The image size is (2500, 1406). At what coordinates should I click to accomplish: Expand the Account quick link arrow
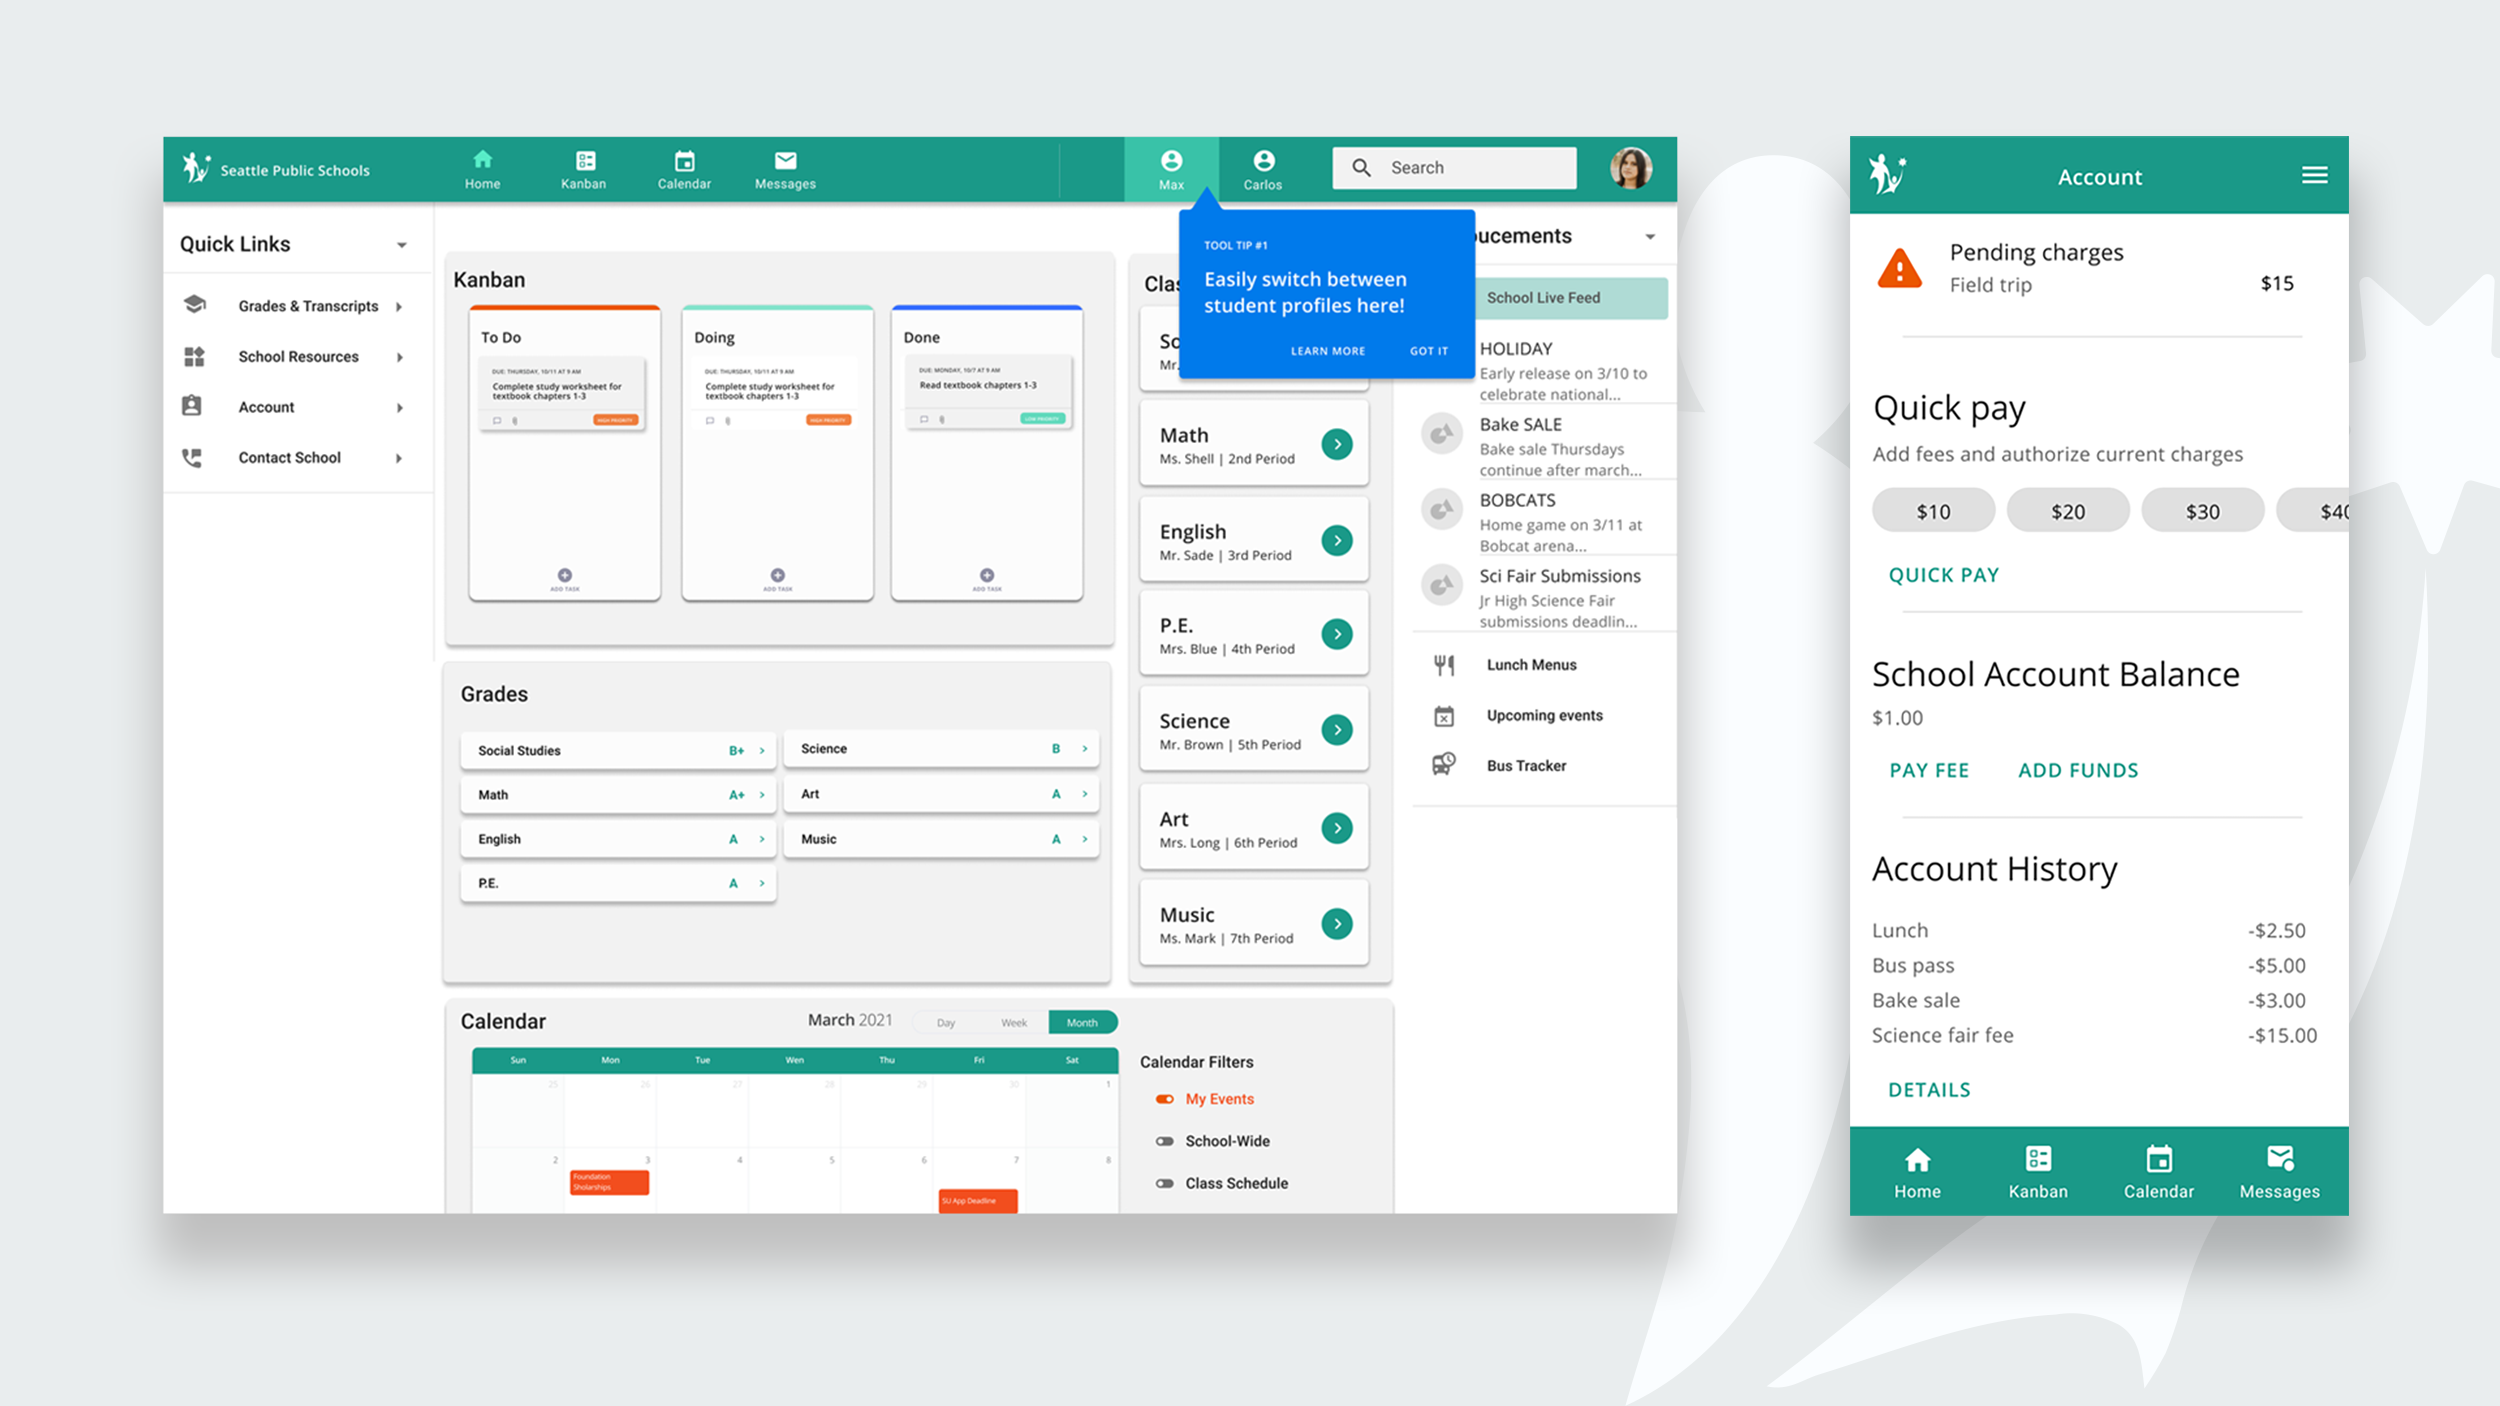pyautogui.click(x=399, y=408)
